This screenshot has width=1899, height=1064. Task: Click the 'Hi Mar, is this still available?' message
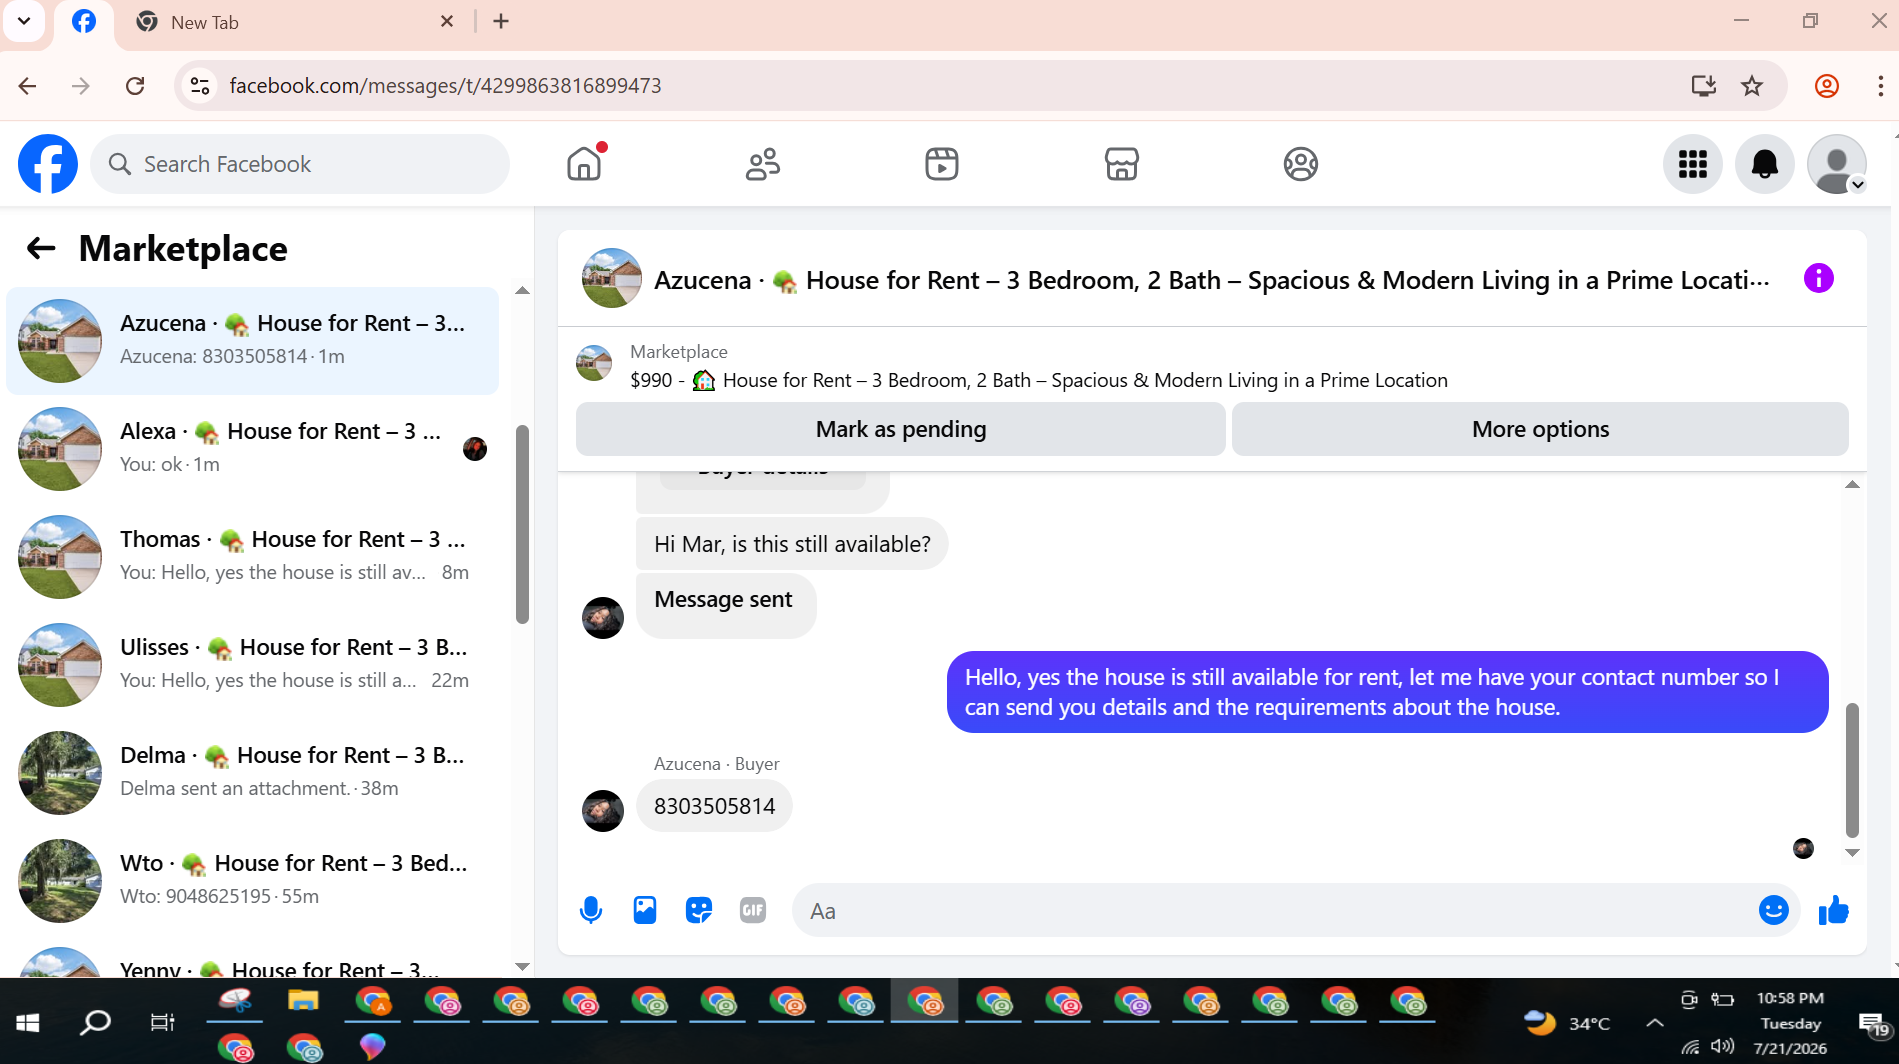792,544
